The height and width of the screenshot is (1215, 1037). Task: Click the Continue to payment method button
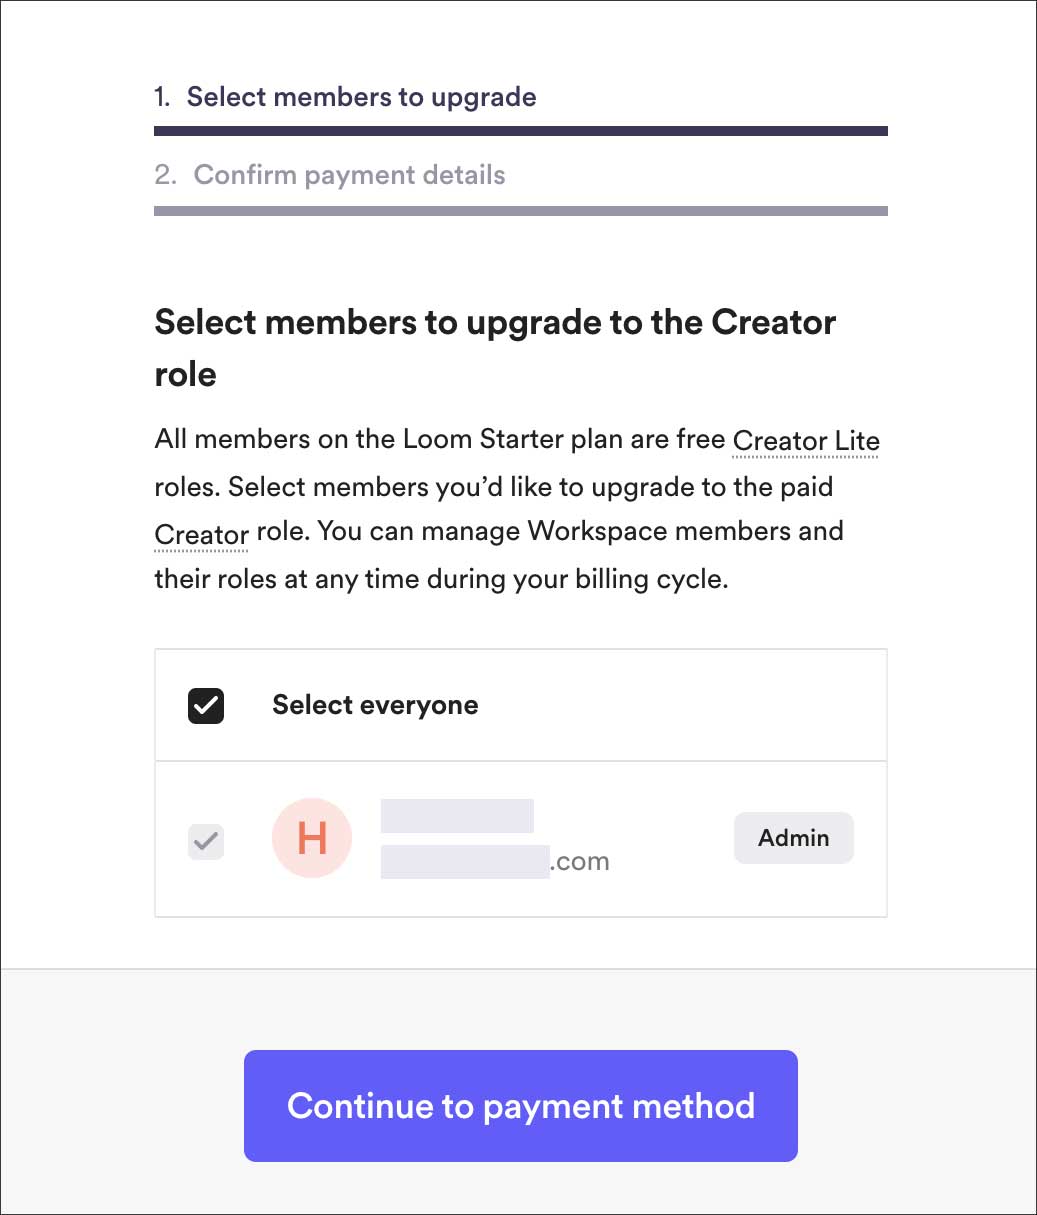point(520,1105)
